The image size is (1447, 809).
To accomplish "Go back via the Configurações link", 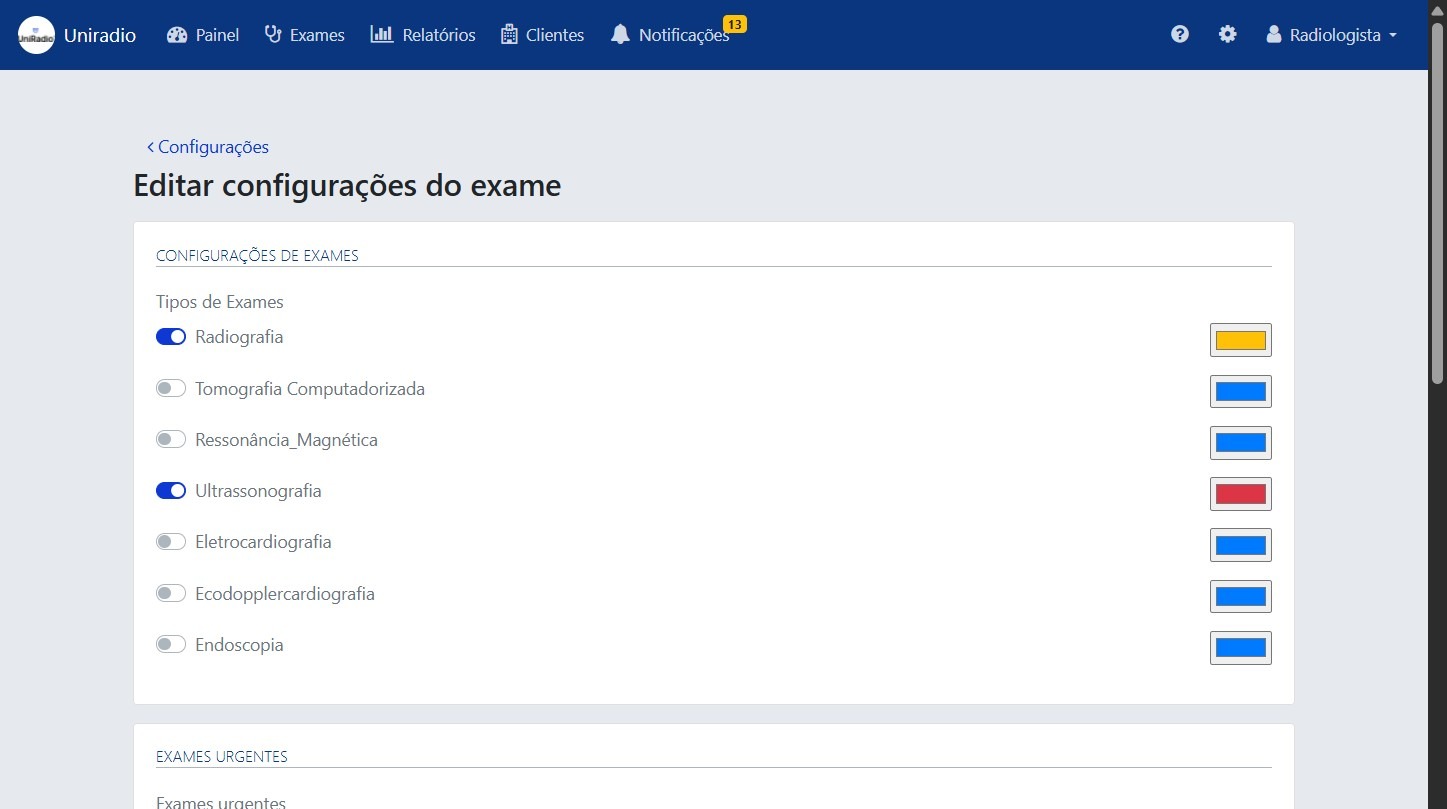I will click(208, 147).
